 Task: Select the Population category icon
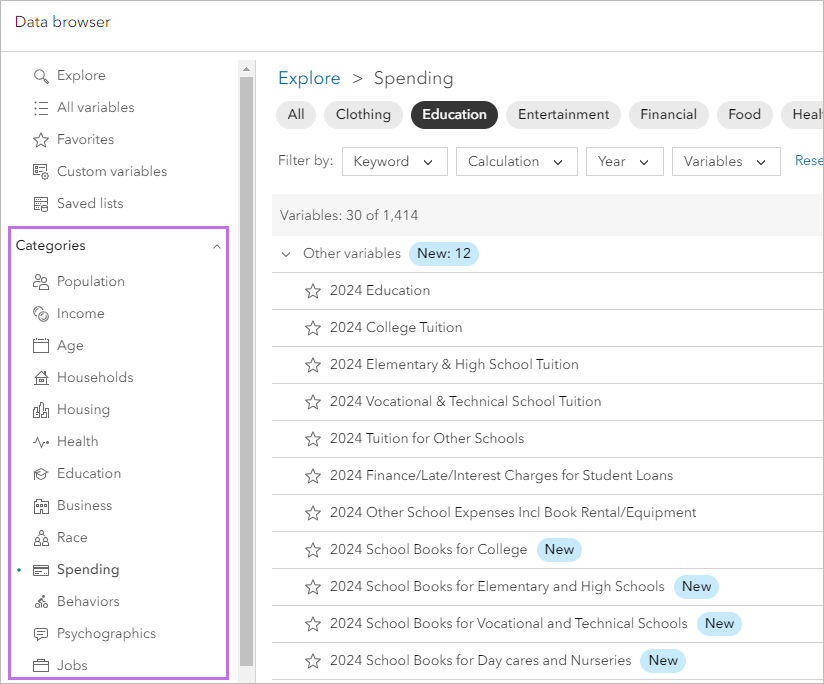point(38,281)
